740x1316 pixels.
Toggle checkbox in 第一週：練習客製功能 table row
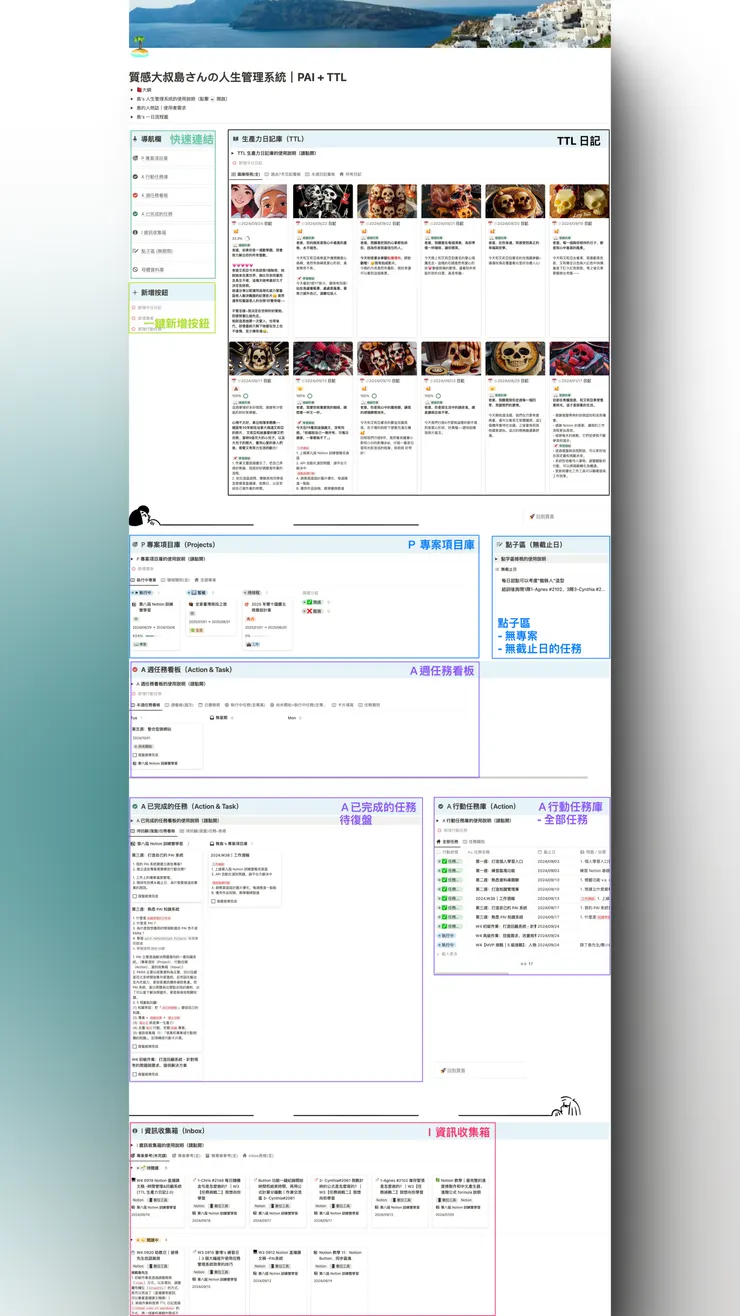point(444,869)
